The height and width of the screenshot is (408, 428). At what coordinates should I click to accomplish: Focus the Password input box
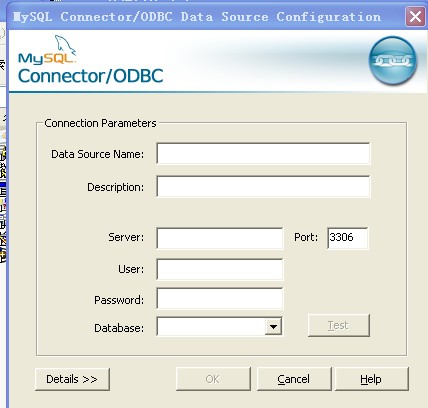220,299
